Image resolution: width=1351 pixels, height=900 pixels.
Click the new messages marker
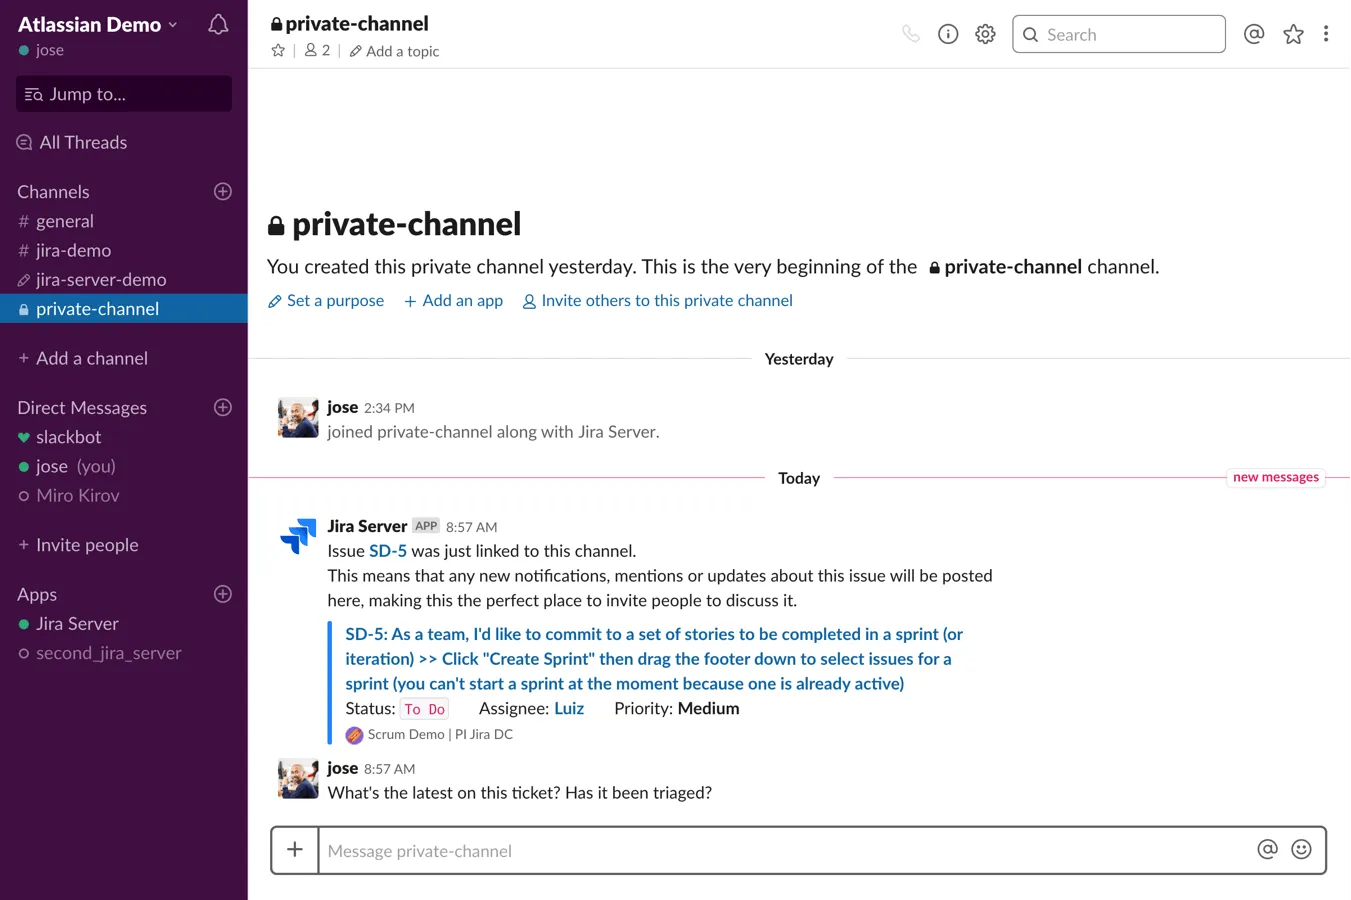(x=1276, y=477)
